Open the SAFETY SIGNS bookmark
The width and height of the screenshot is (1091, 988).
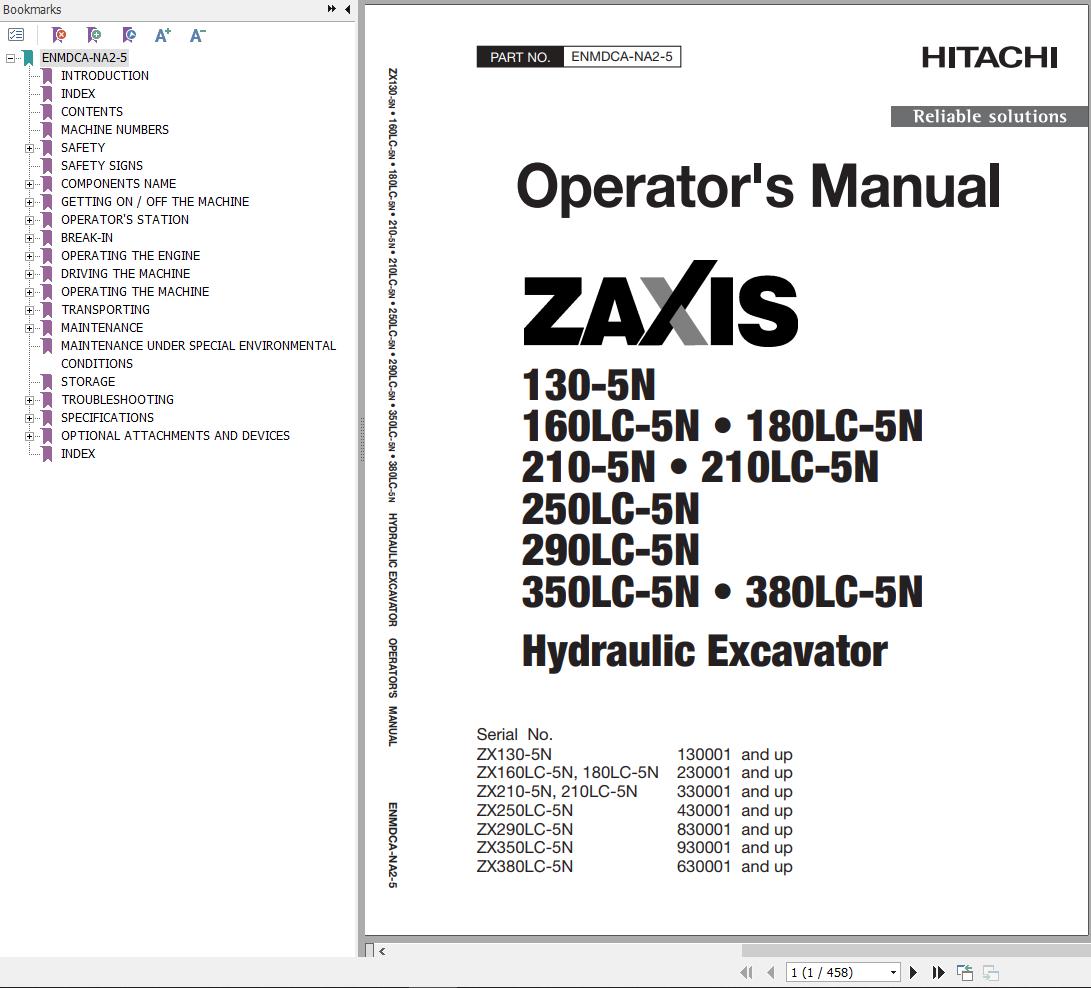point(102,166)
